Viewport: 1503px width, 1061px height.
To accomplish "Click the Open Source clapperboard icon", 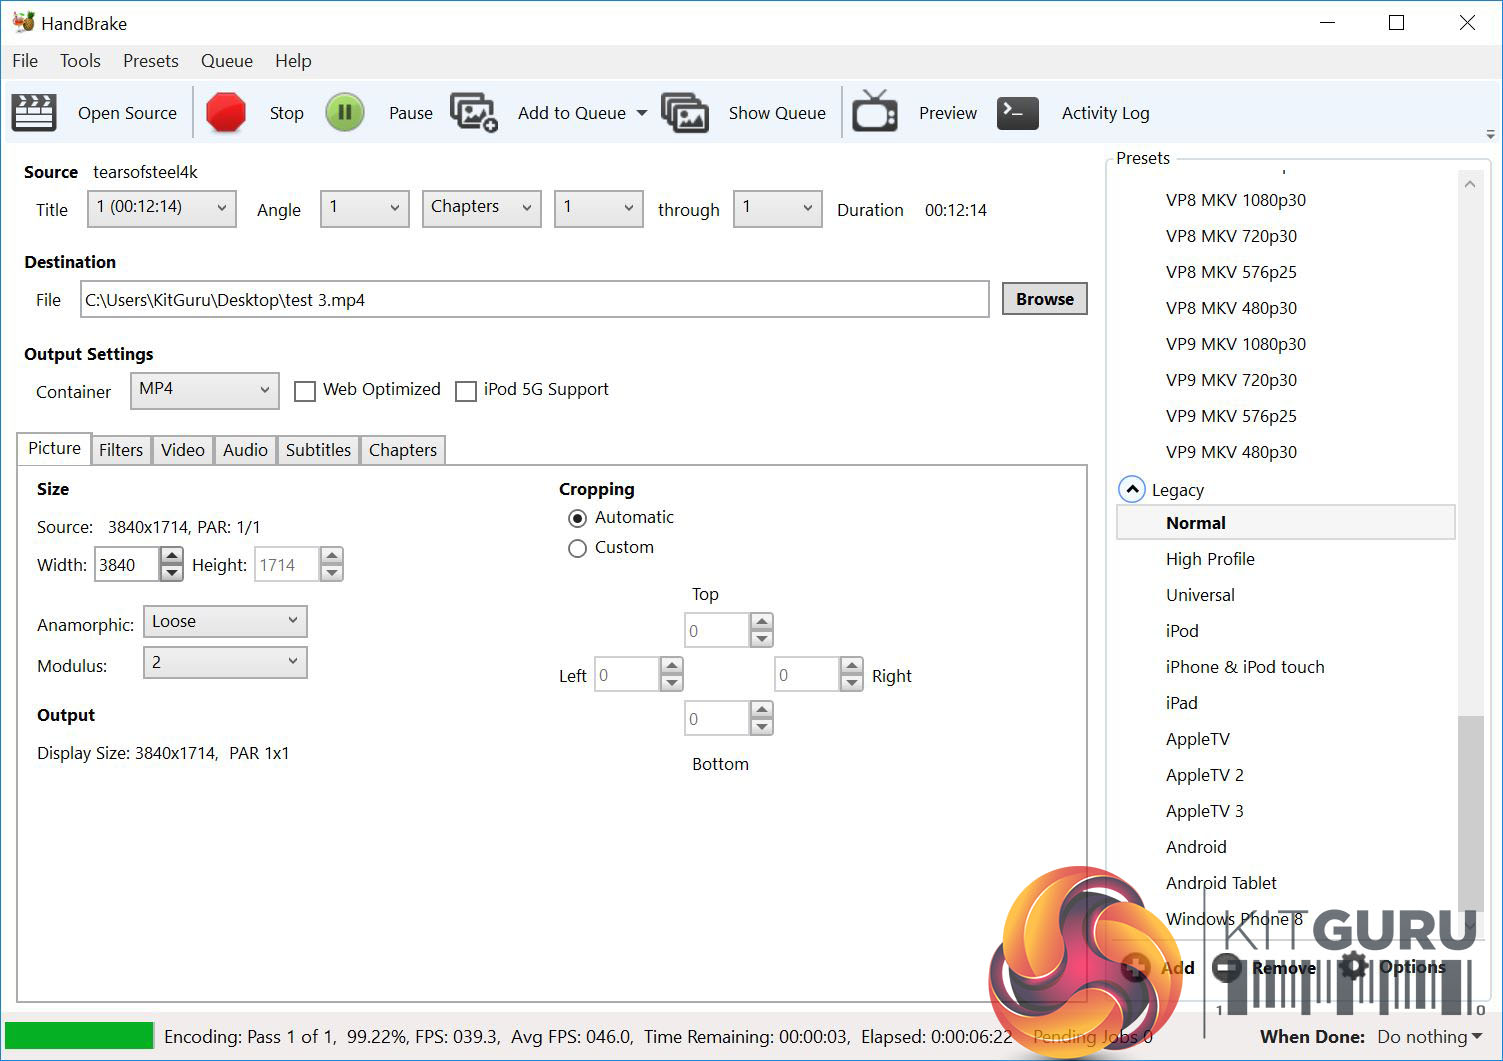I will click(x=34, y=113).
